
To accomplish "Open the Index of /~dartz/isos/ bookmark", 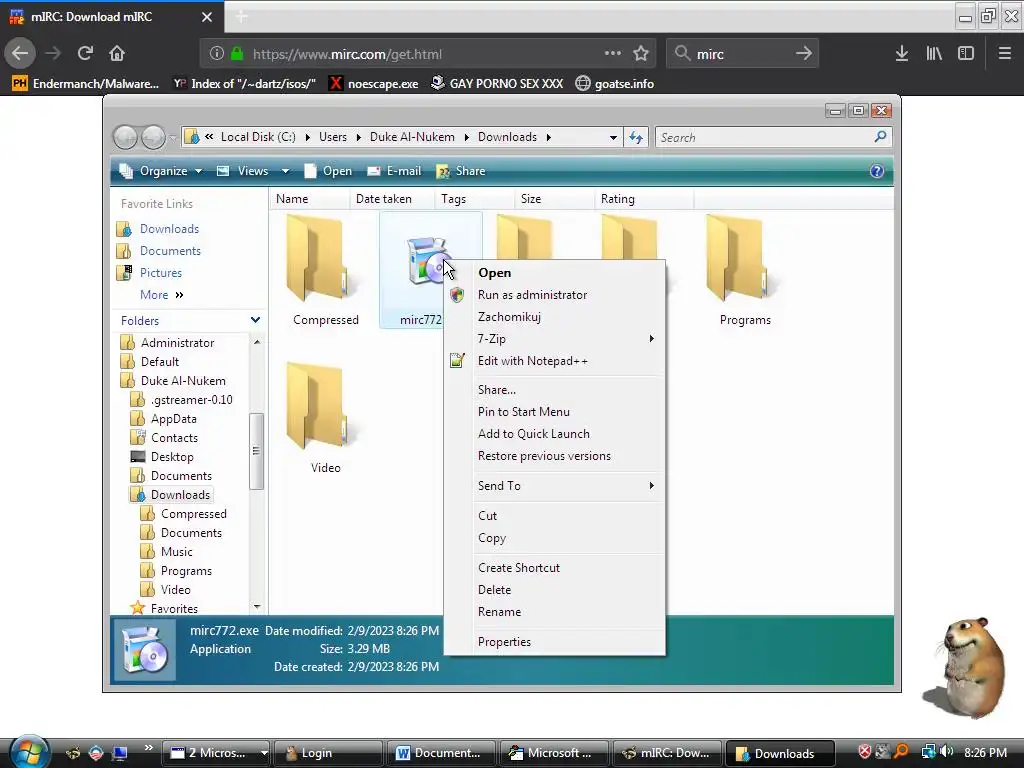I will pos(244,84).
